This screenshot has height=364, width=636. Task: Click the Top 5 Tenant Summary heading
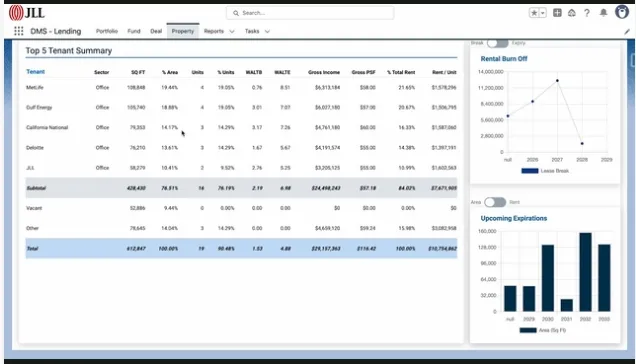pyautogui.click(x=69, y=51)
